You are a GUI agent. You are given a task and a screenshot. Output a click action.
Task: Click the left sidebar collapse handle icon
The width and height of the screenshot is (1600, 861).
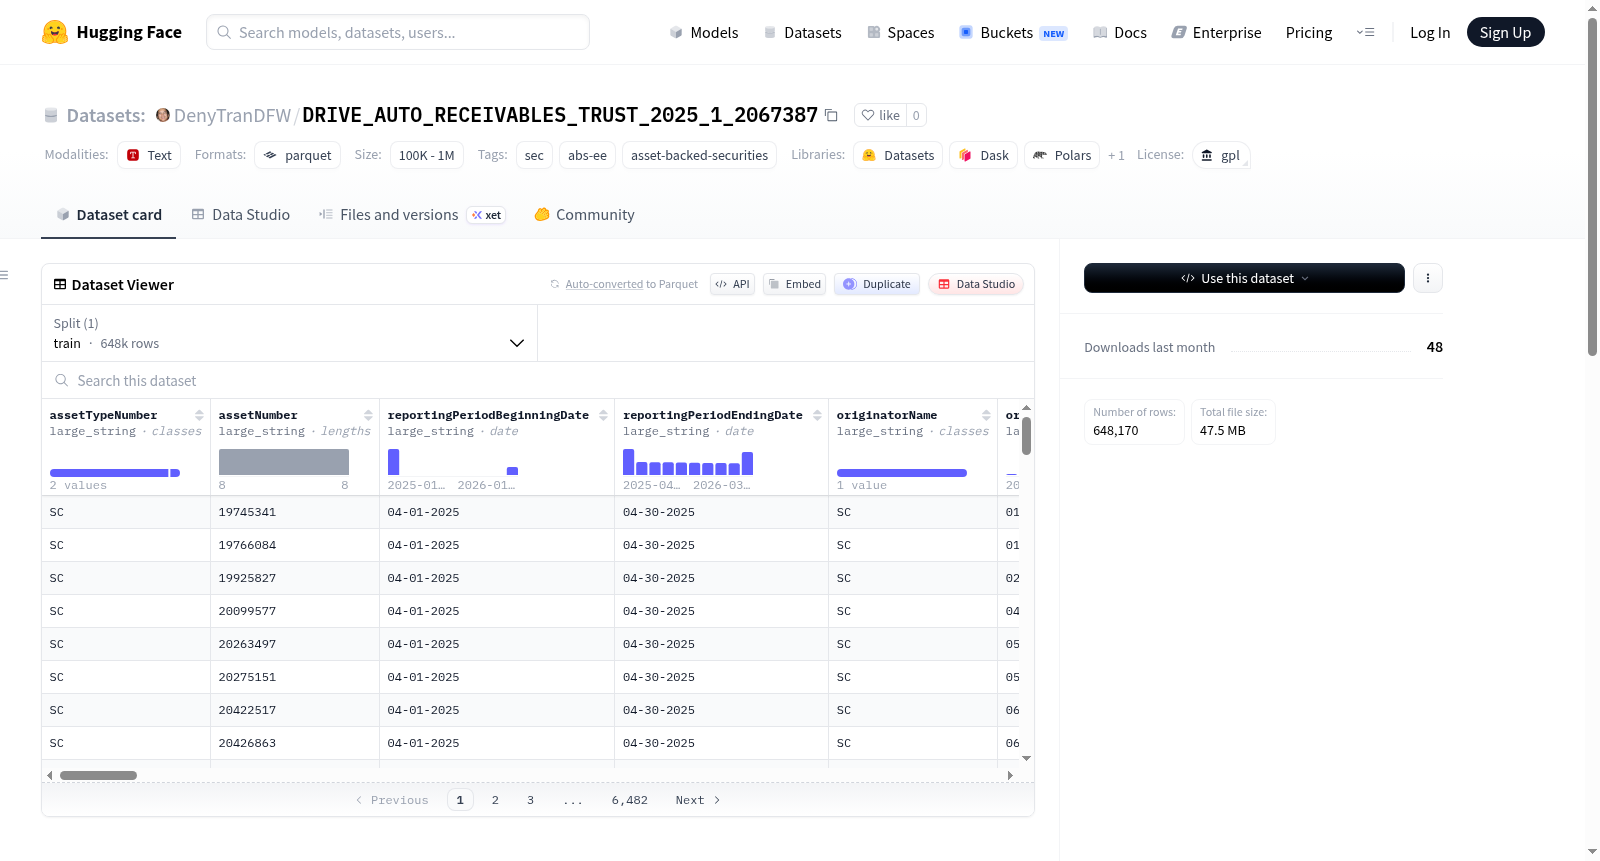pyautogui.click(x=4, y=275)
